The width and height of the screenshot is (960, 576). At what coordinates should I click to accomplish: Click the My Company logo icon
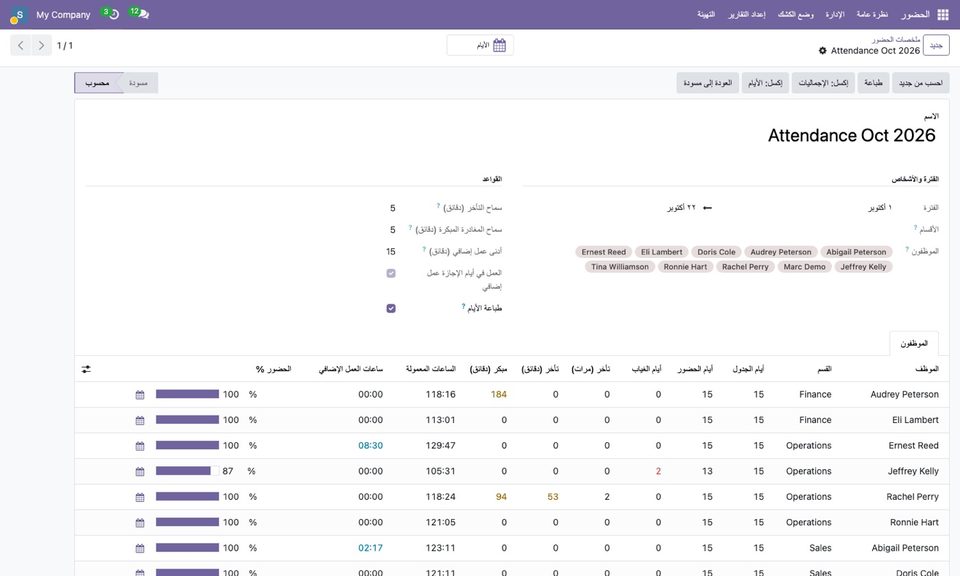[18, 15]
